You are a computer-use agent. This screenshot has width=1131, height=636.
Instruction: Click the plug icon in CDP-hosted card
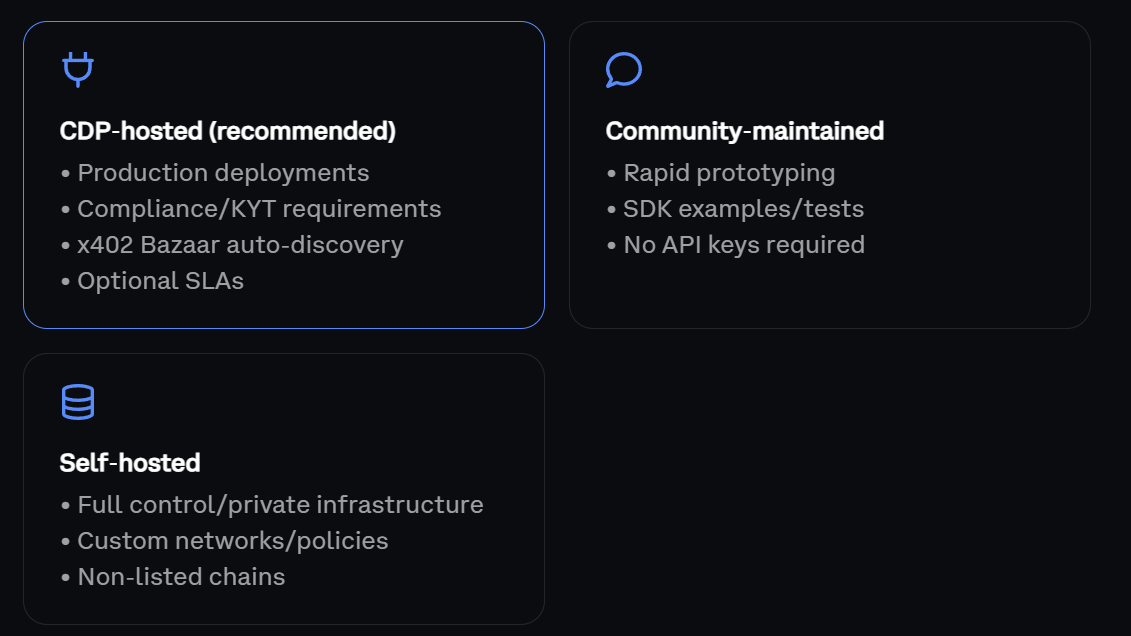[x=78, y=69]
